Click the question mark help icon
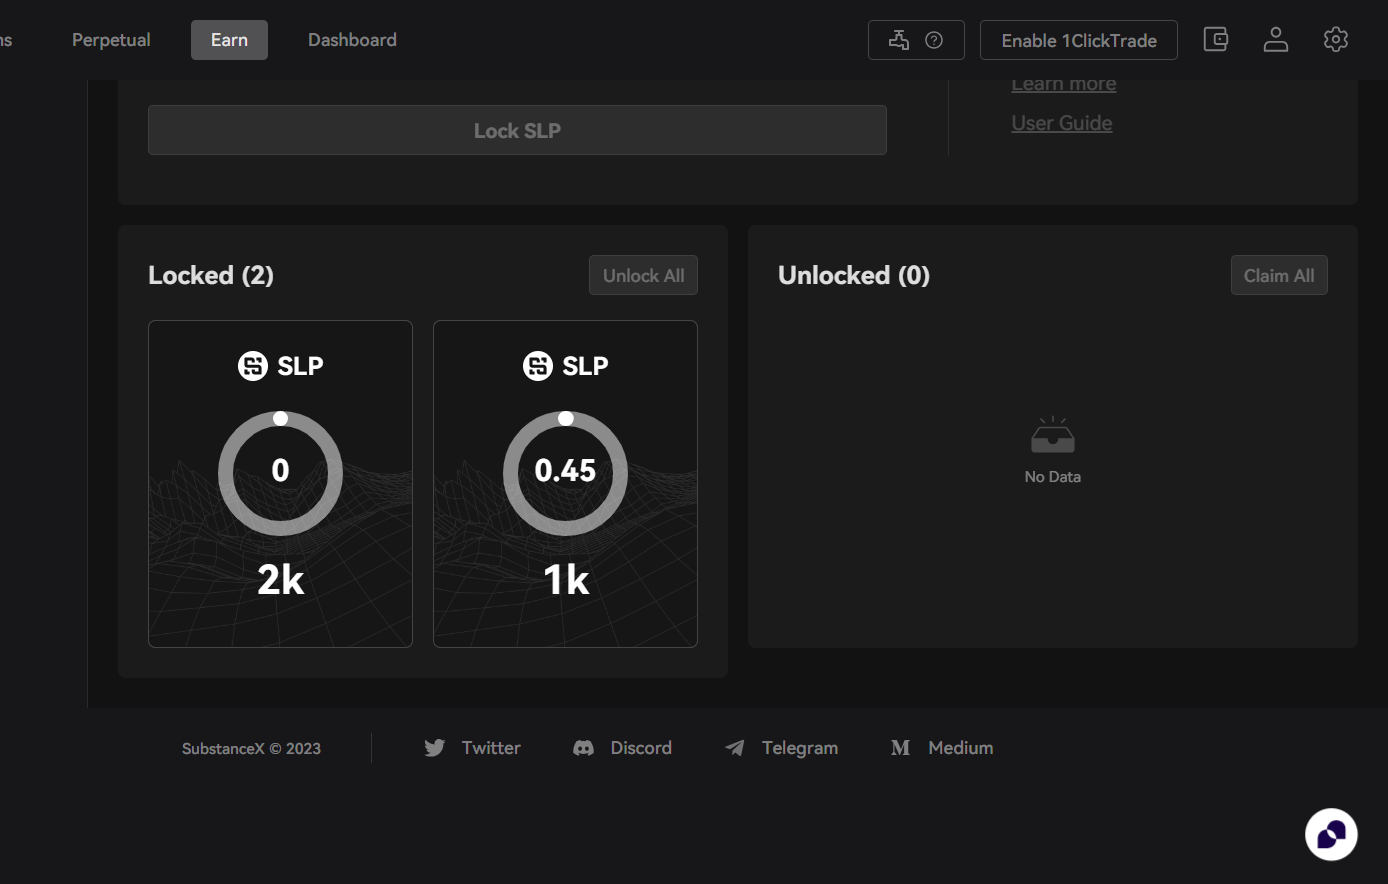Screen dimensions: 1388x884 point(934,40)
